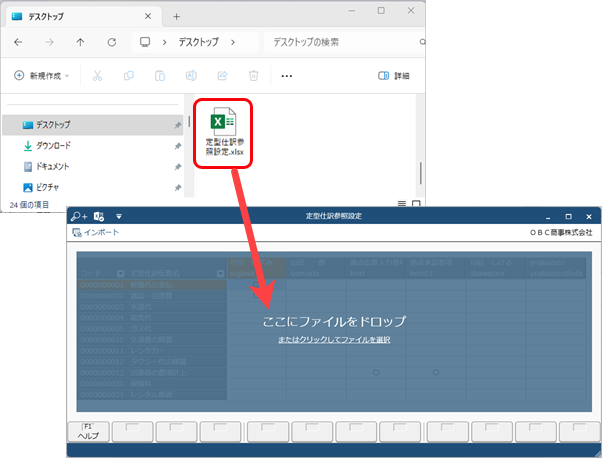Click the インポート menu item
Screen dimensions: 602x458
(x=96, y=233)
